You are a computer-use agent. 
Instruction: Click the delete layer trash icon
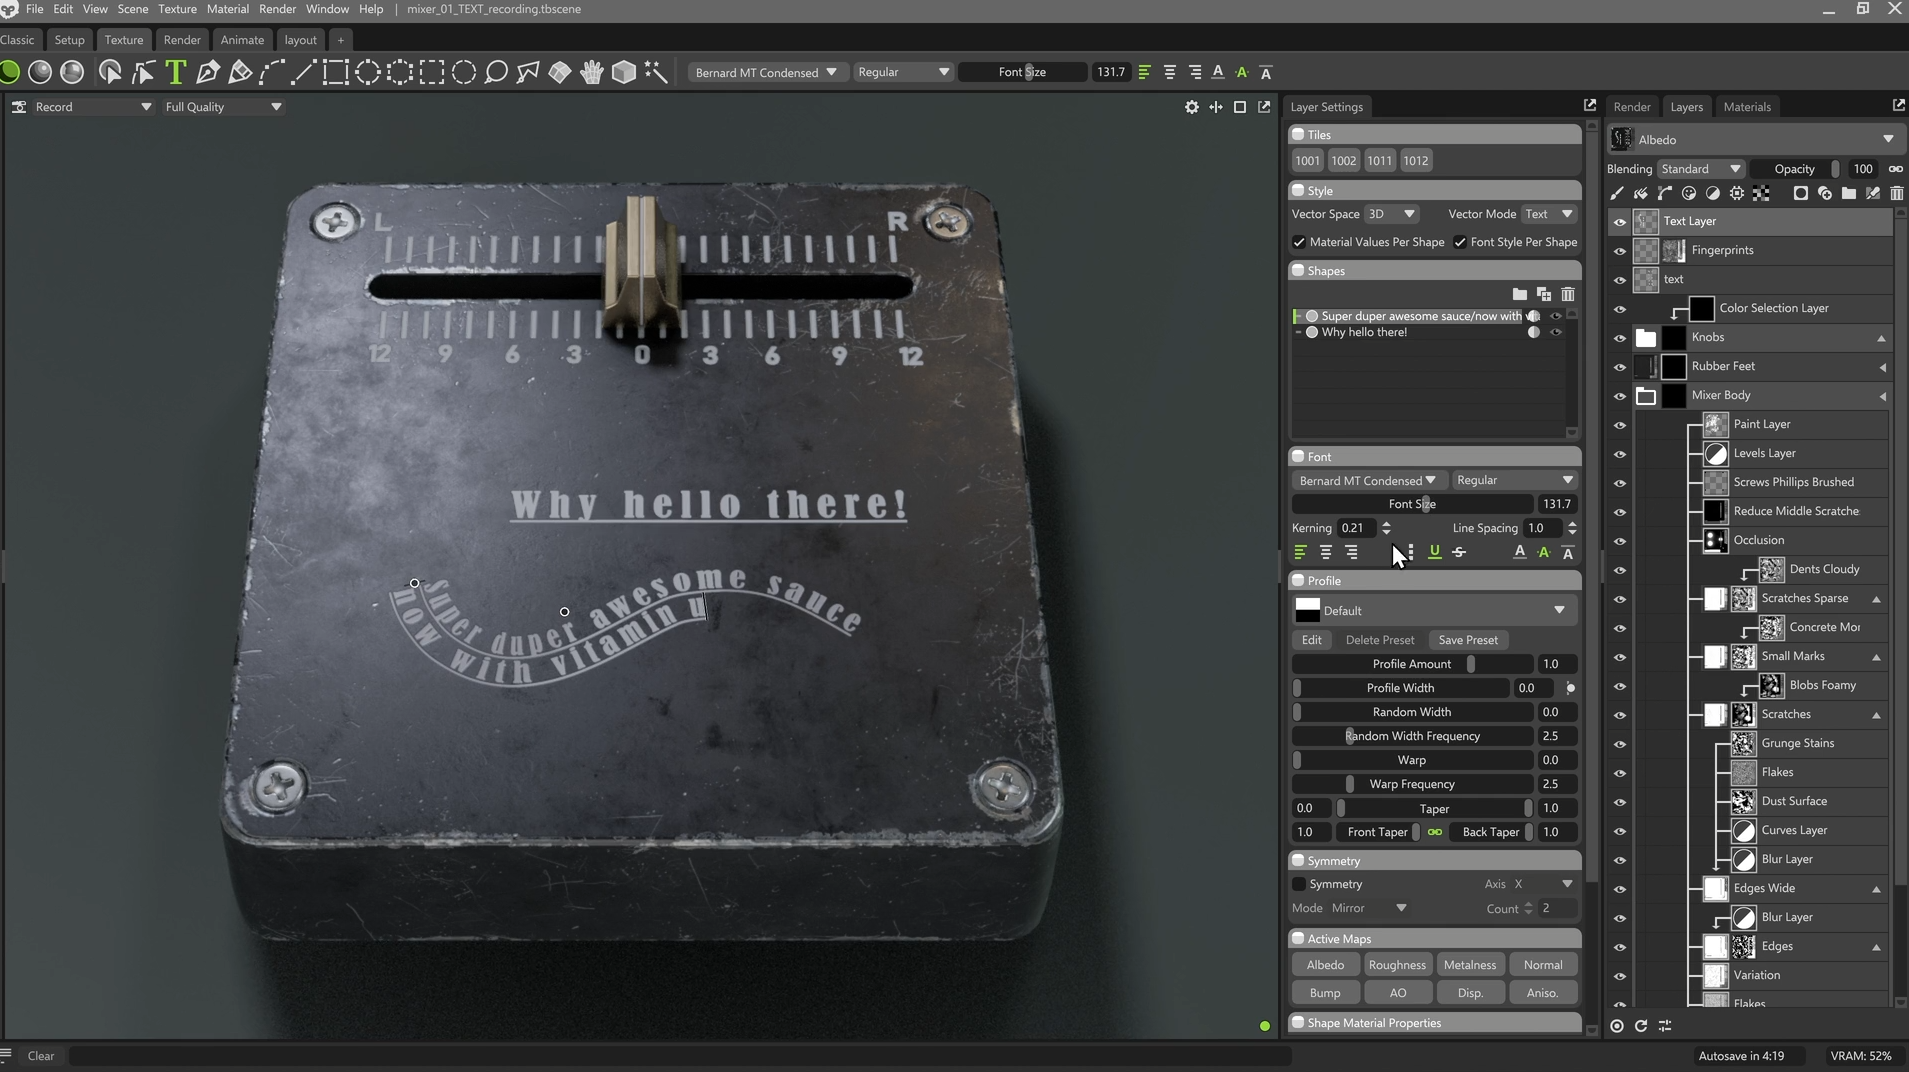tap(1896, 193)
